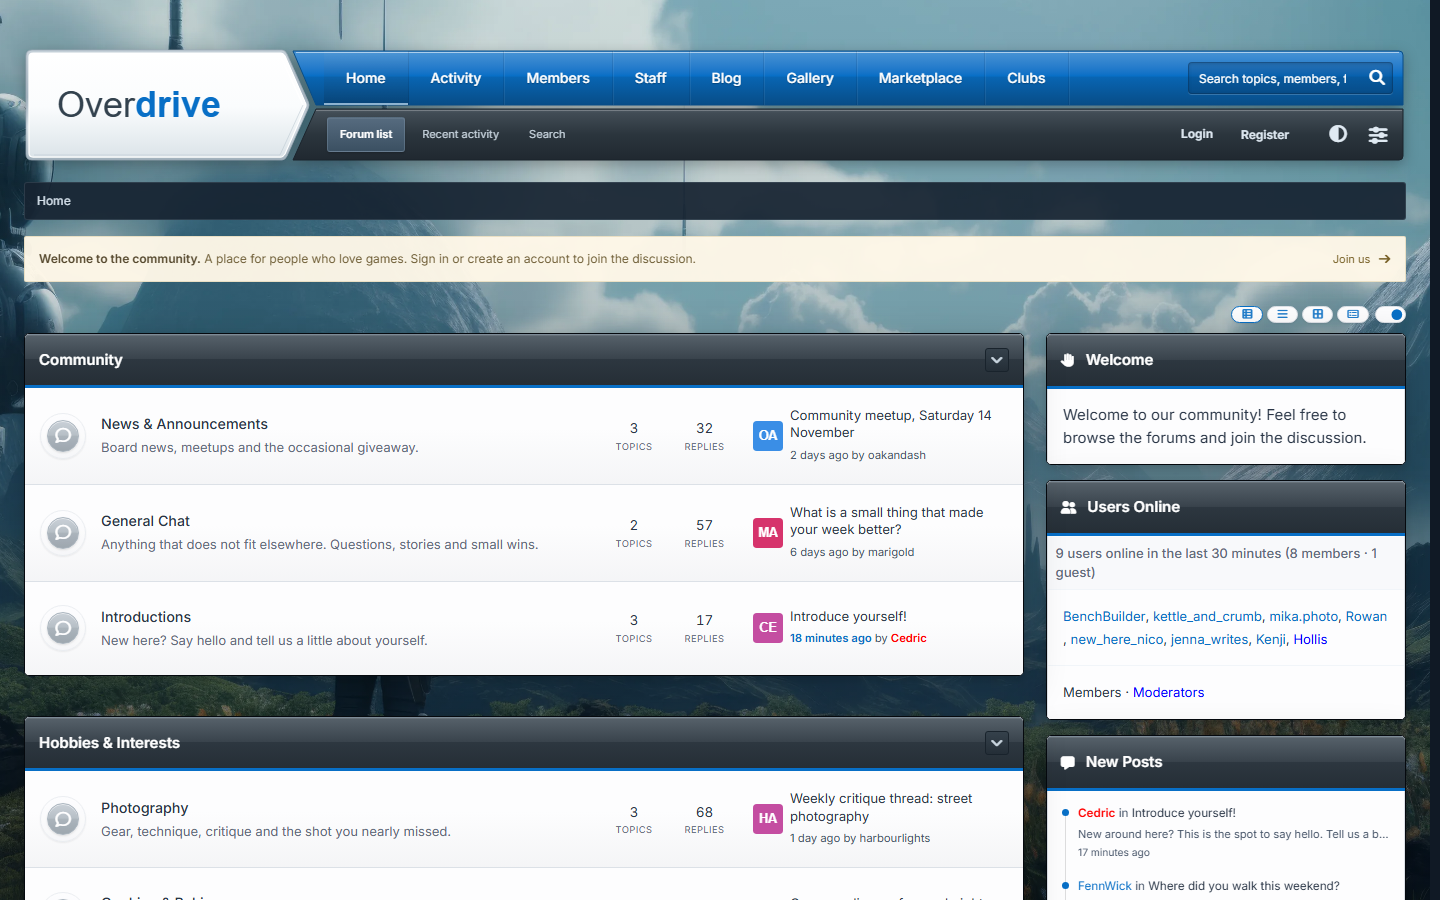
Task: Toggle the blue-dot switch beside layout buttons
Action: [1390, 314]
